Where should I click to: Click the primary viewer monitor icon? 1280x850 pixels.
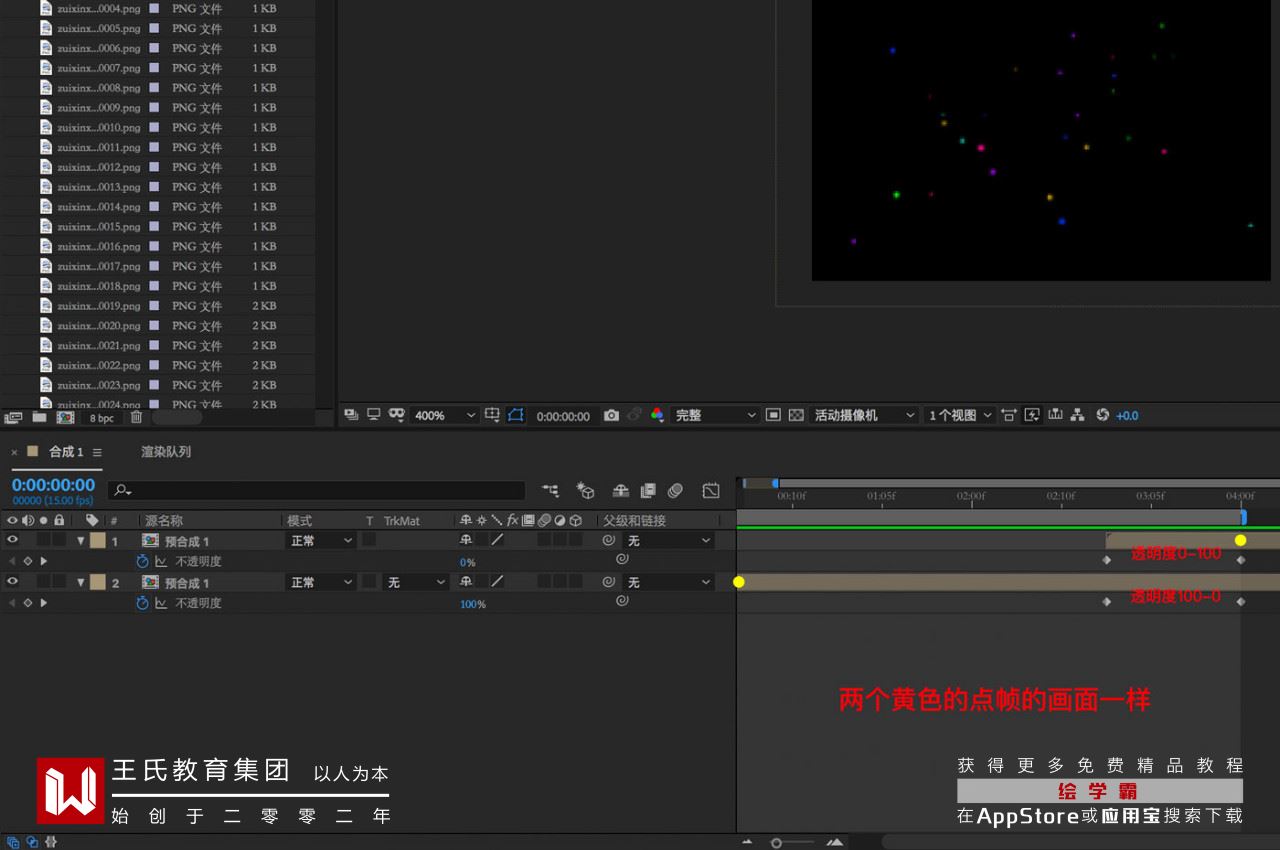374,415
